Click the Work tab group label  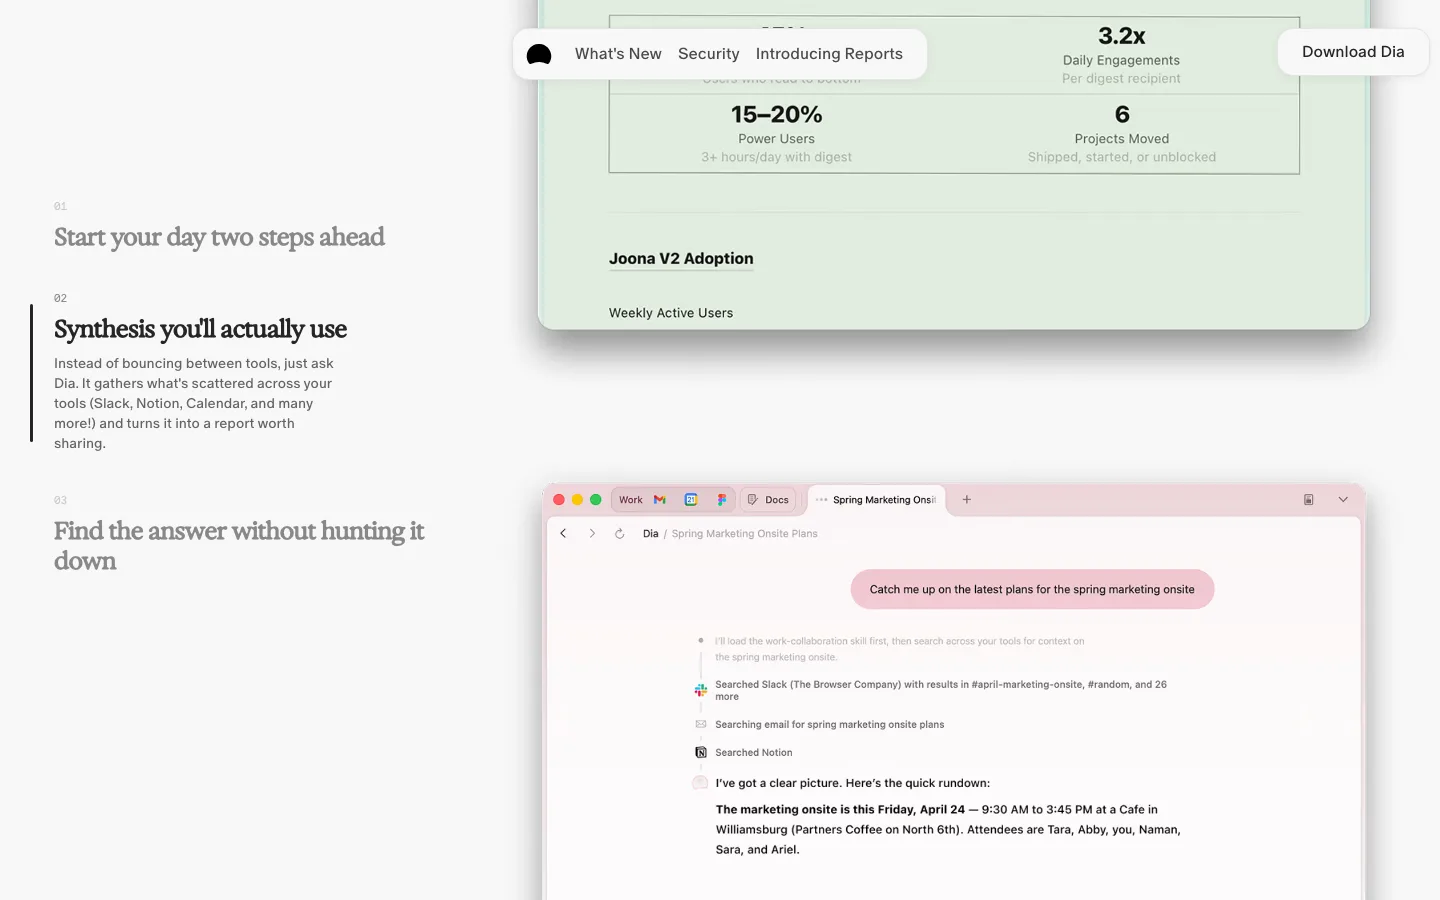click(x=630, y=500)
